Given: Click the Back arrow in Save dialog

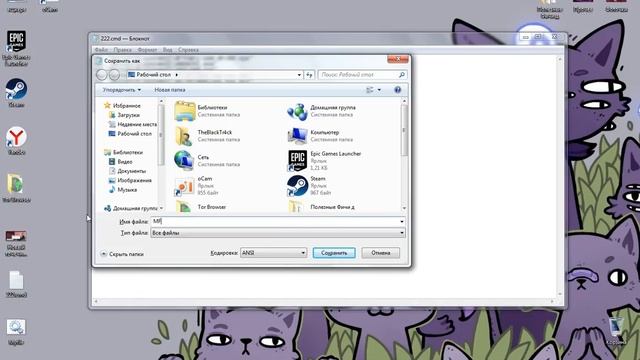Looking at the screenshot, I should [102, 75].
